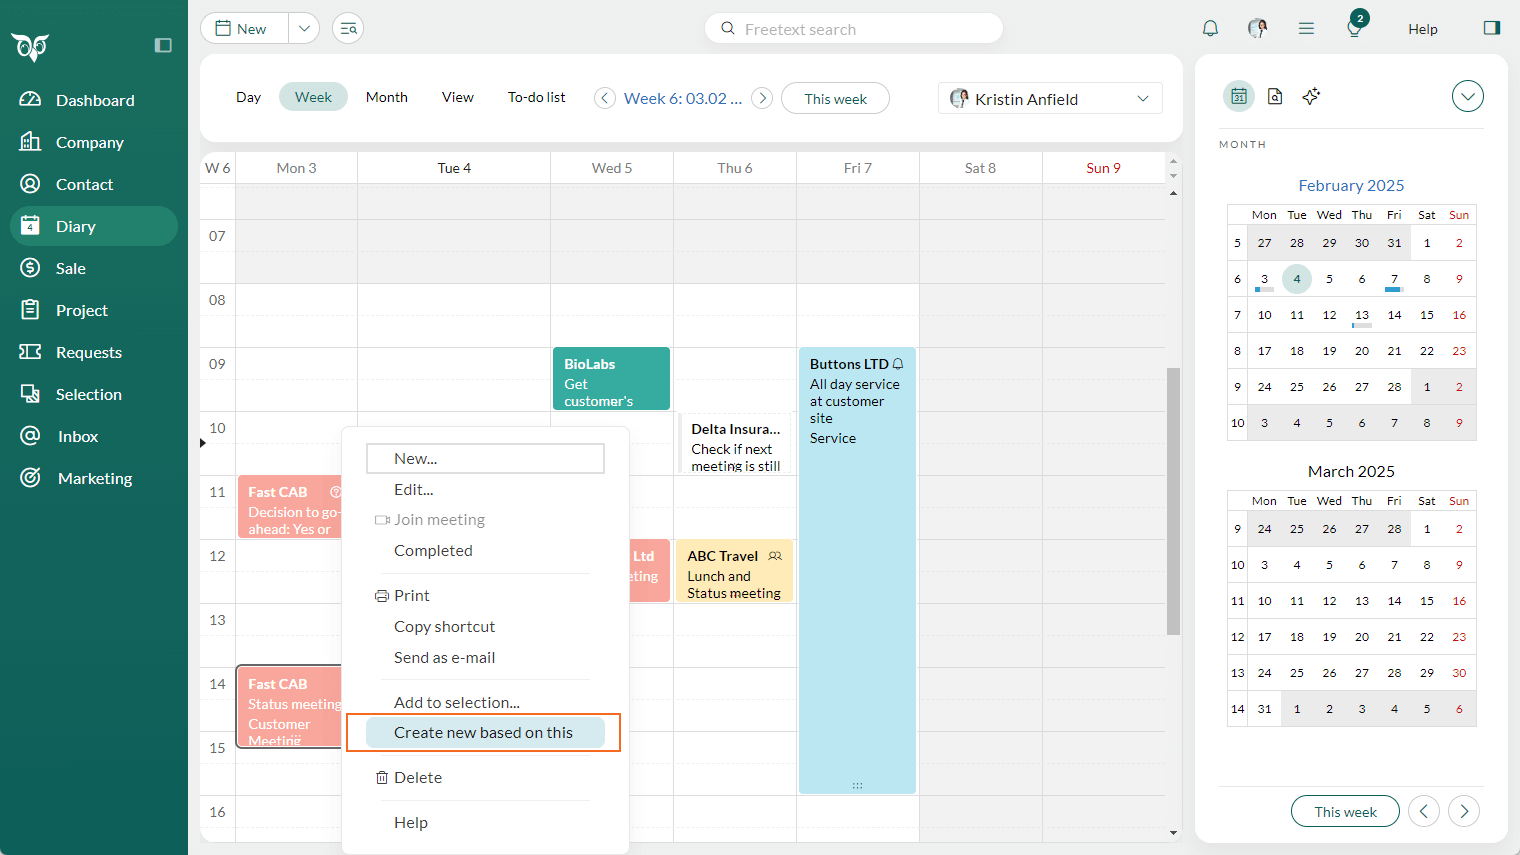Select Fast CAB status meeting at 14
This screenshot has height=855, width=1520.
[x=290, y=707]
